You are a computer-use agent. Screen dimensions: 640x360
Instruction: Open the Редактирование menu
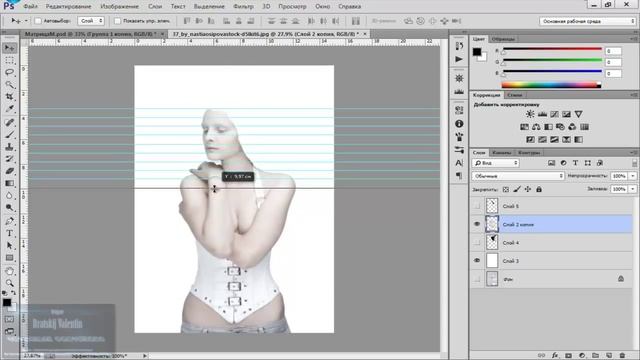pyautogui.click(x=69, y=7)
